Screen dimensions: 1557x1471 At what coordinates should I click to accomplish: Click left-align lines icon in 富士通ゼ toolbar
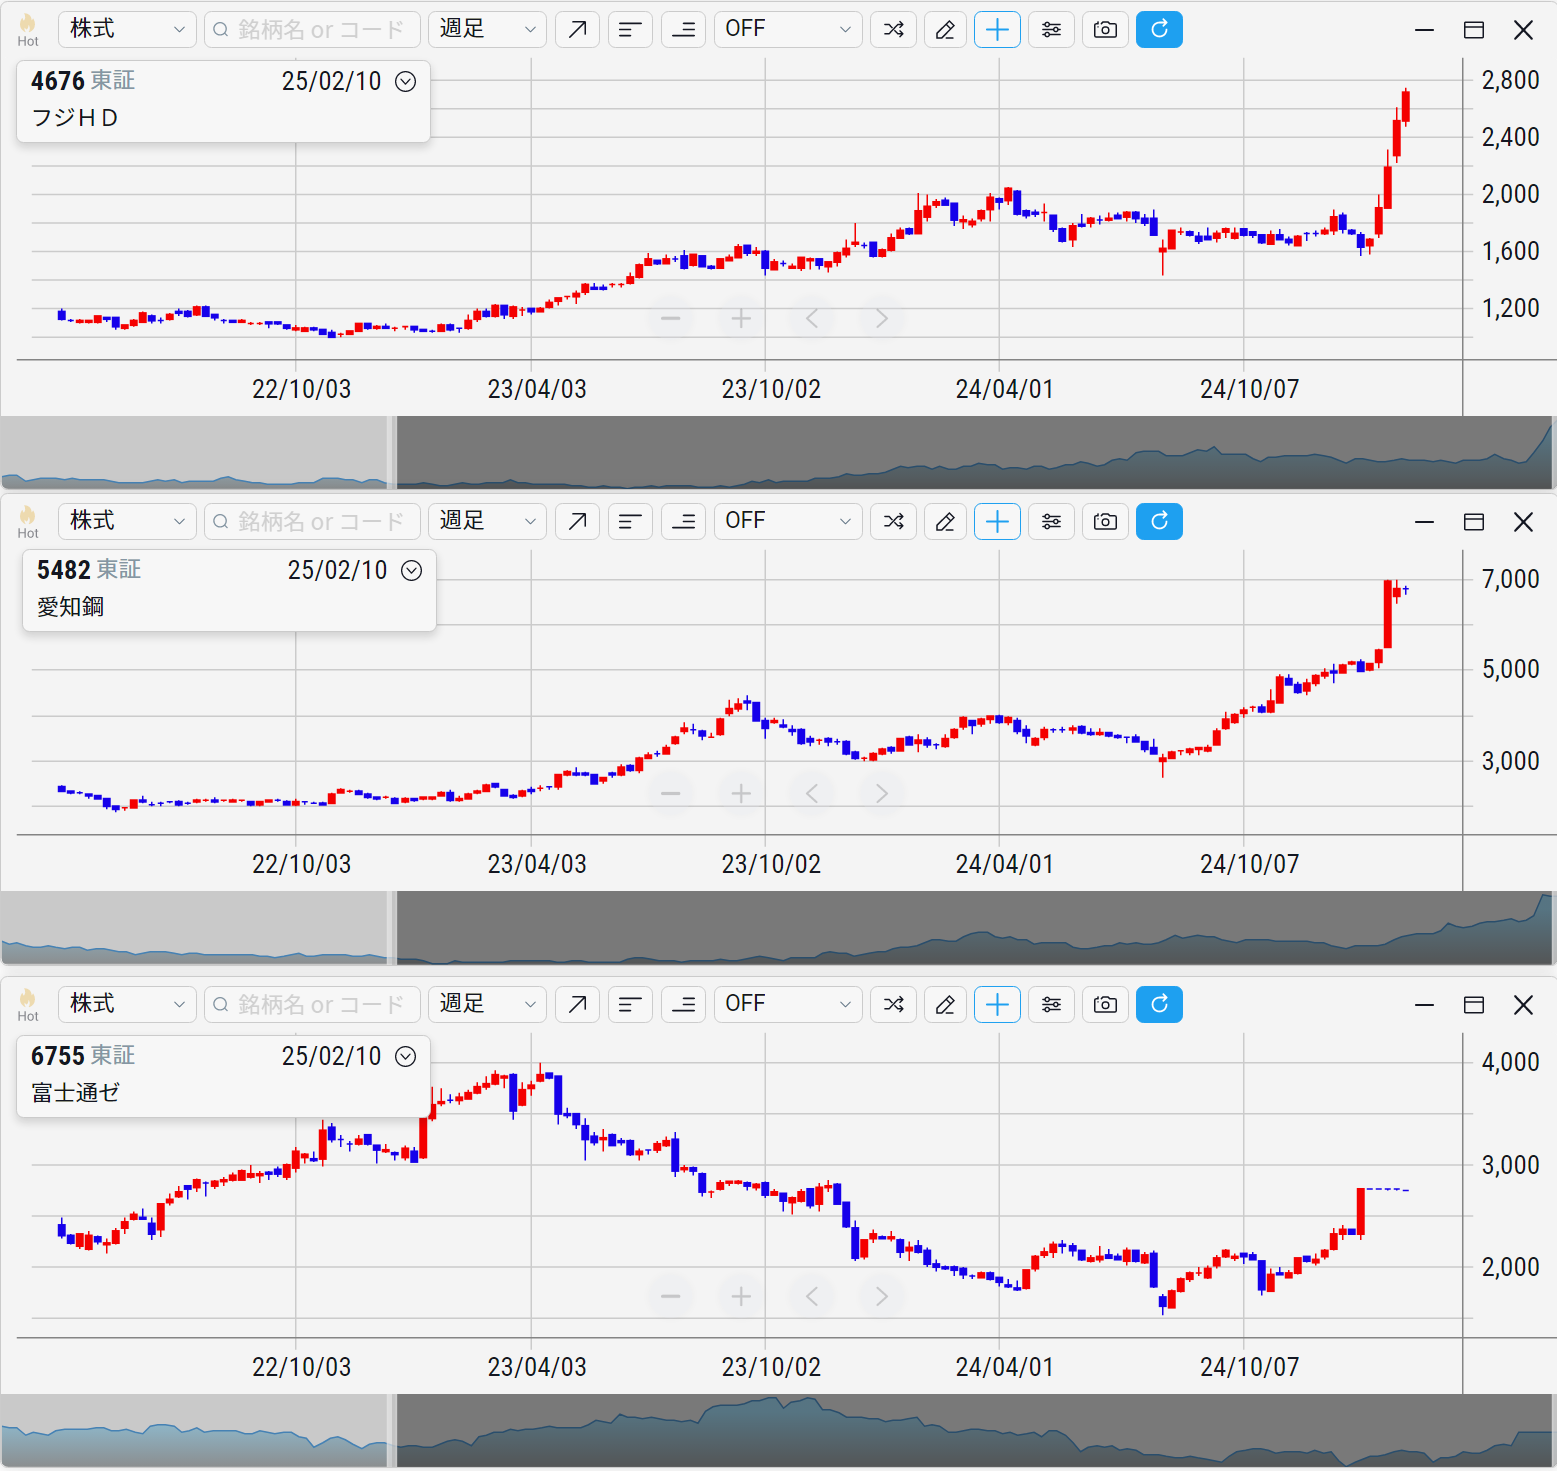point(630,1004)
